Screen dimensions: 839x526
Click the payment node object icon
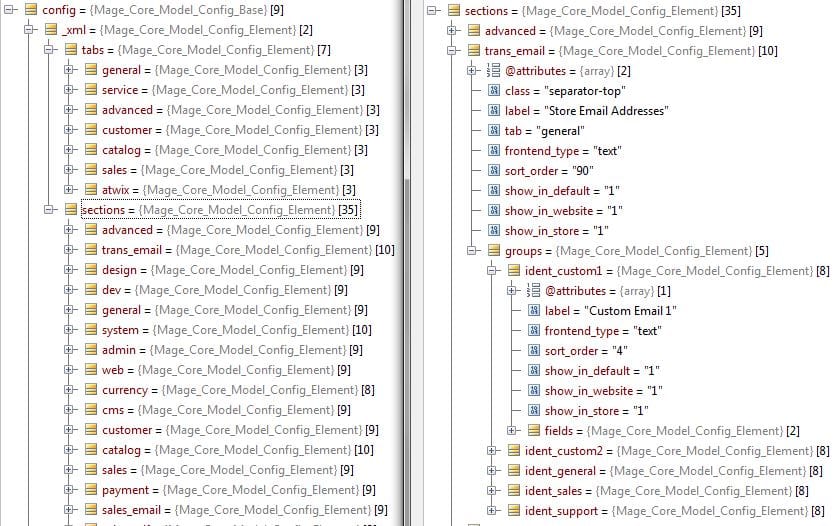click(91, 490)
